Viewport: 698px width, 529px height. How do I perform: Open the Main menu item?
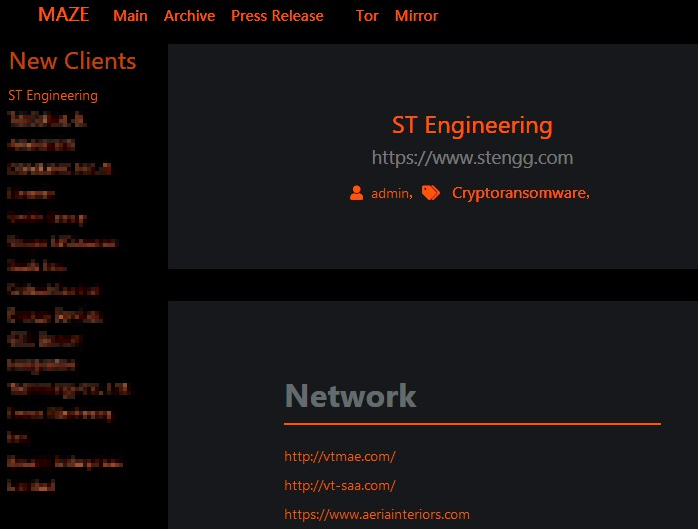coord(130,16)
